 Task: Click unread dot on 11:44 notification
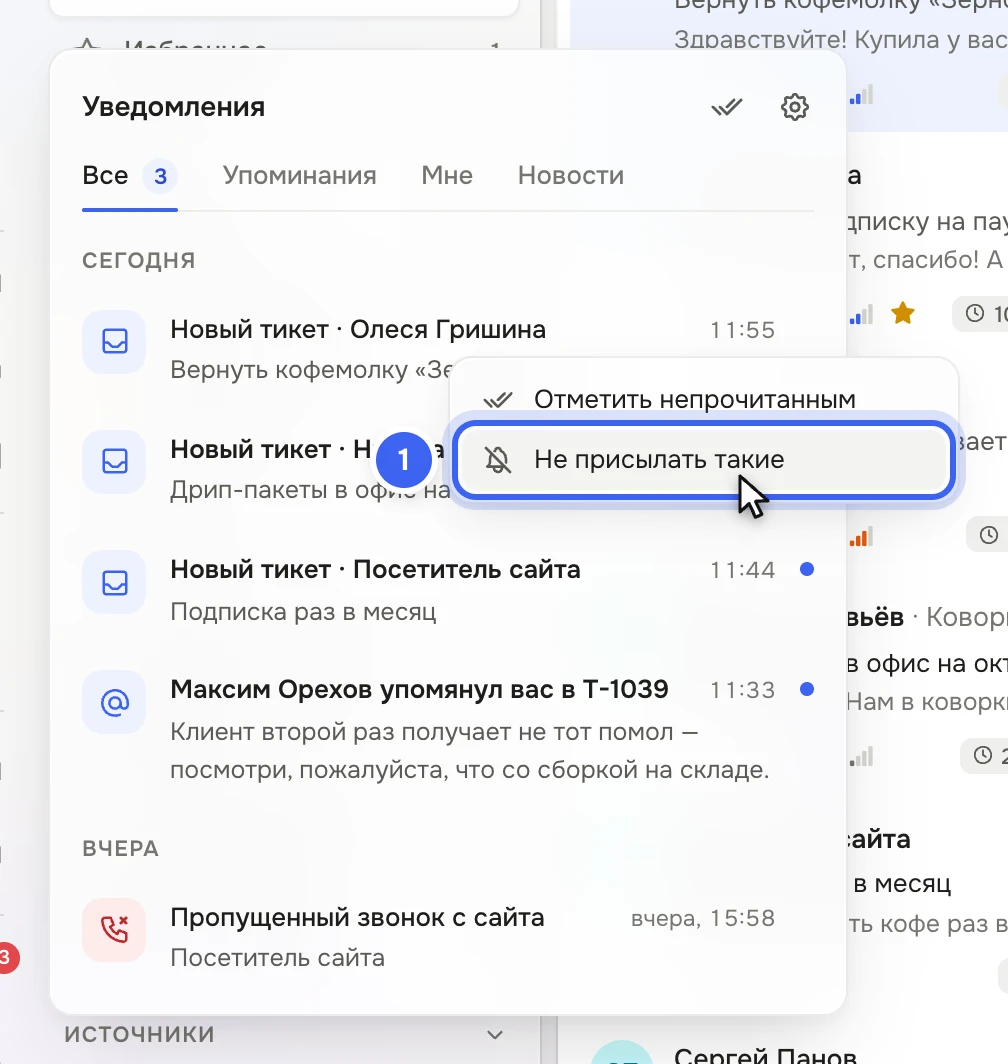[807, 569]
